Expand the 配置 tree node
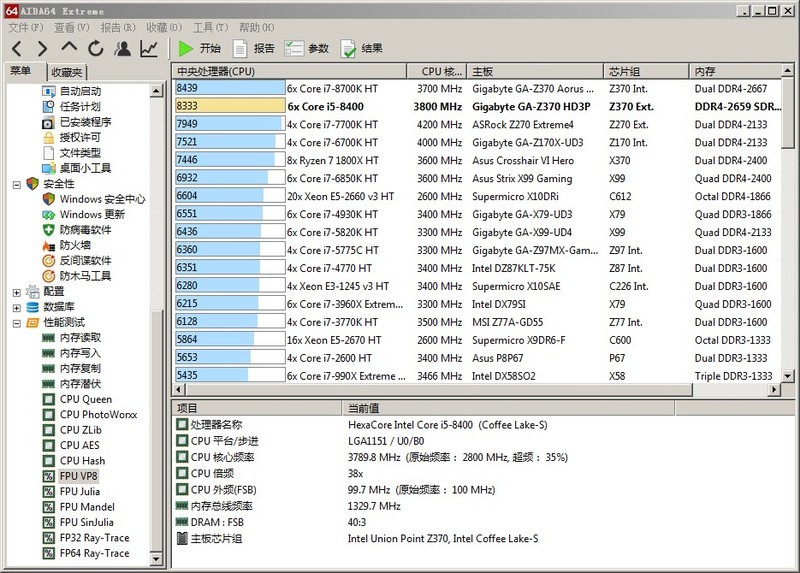The height and width of the screenshot is (573, 800). 16,292
